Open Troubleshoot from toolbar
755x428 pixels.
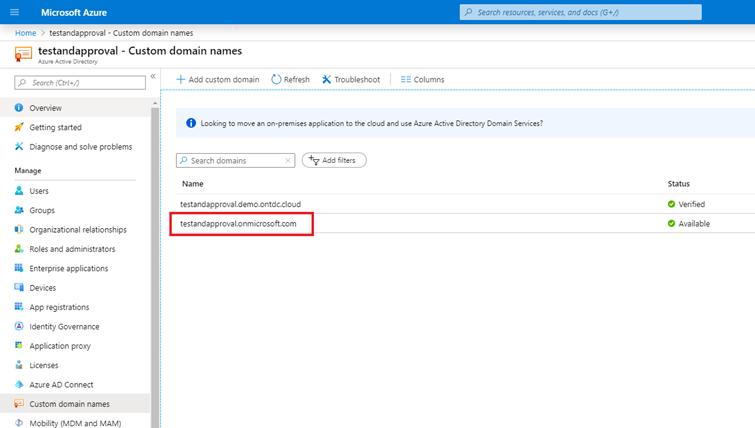(351, 79)
